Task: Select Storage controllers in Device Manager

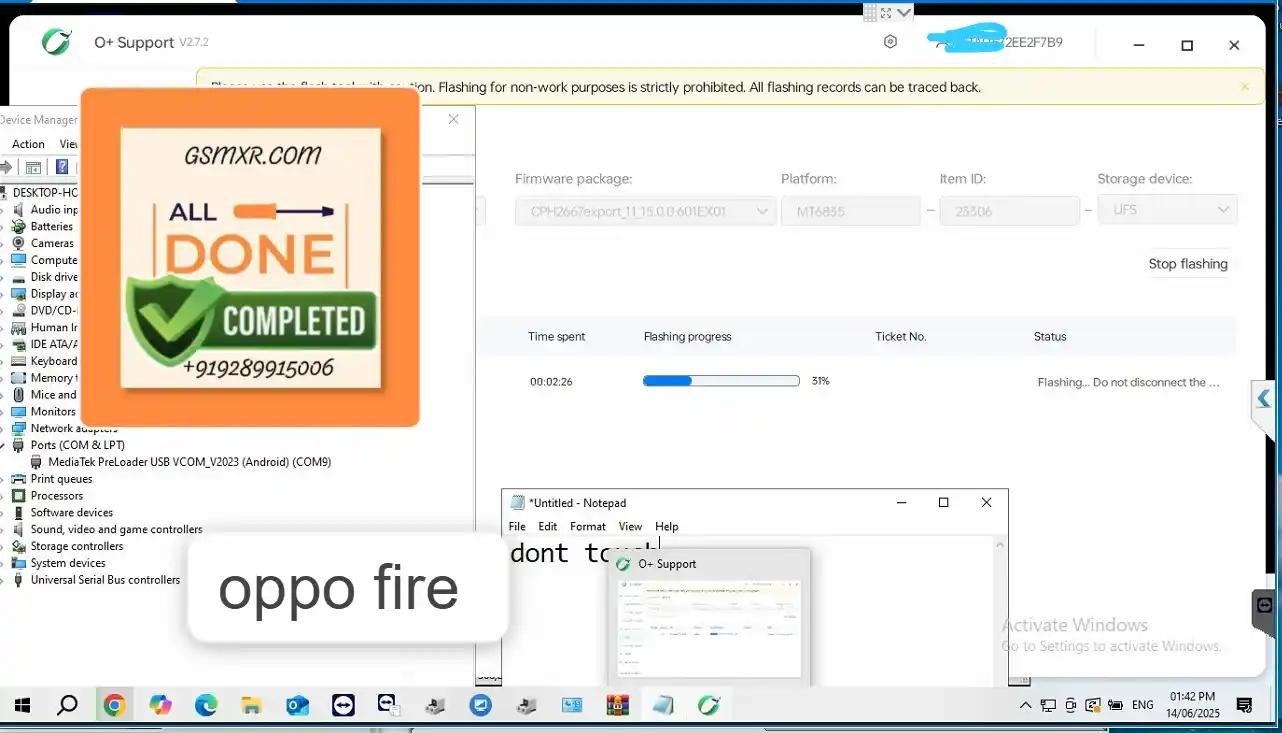Action: 77,546
